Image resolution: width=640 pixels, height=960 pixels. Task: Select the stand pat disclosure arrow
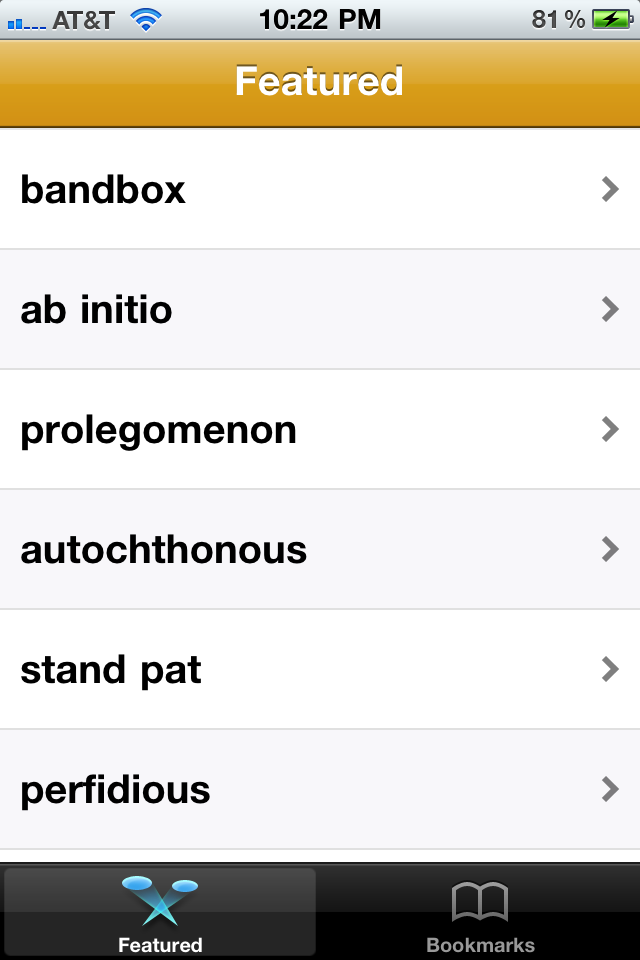(x=610, y=669)
